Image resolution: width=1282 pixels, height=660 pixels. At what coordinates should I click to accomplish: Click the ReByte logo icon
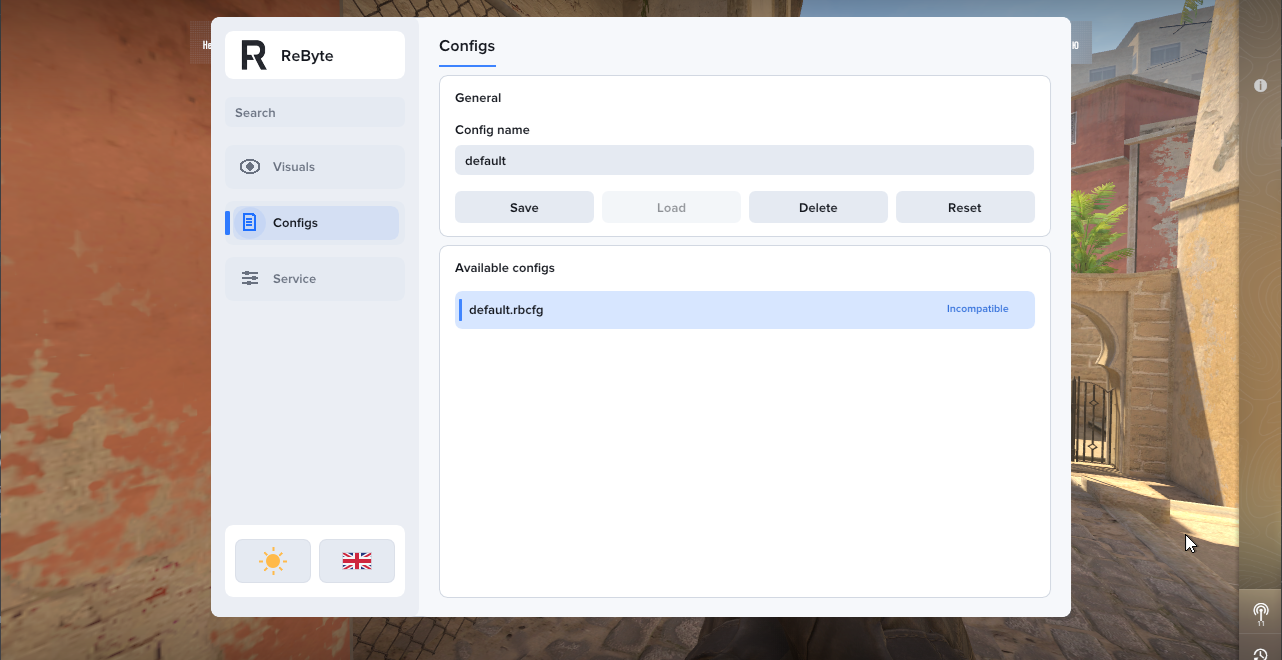click(x=254, y=56)
